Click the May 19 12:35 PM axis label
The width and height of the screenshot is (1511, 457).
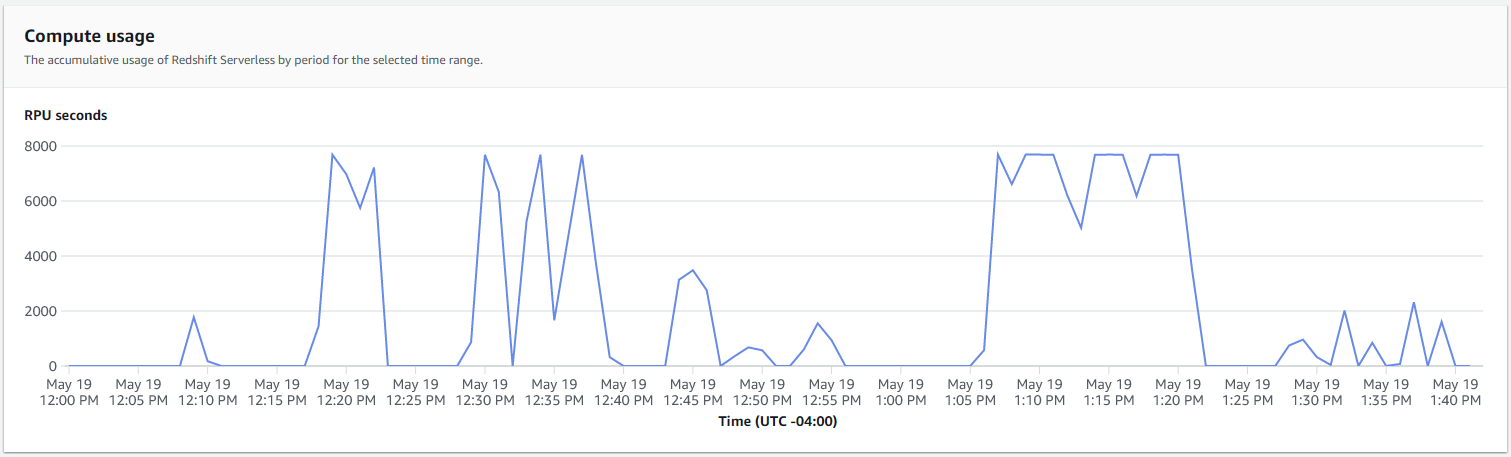click(554, 392)
